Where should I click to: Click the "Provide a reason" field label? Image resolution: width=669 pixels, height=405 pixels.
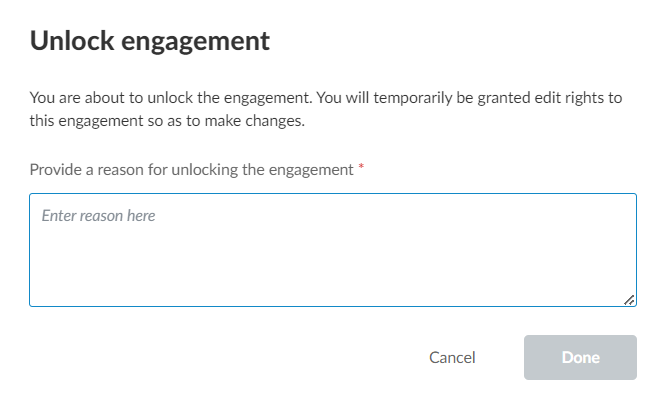tap(192, 169)
